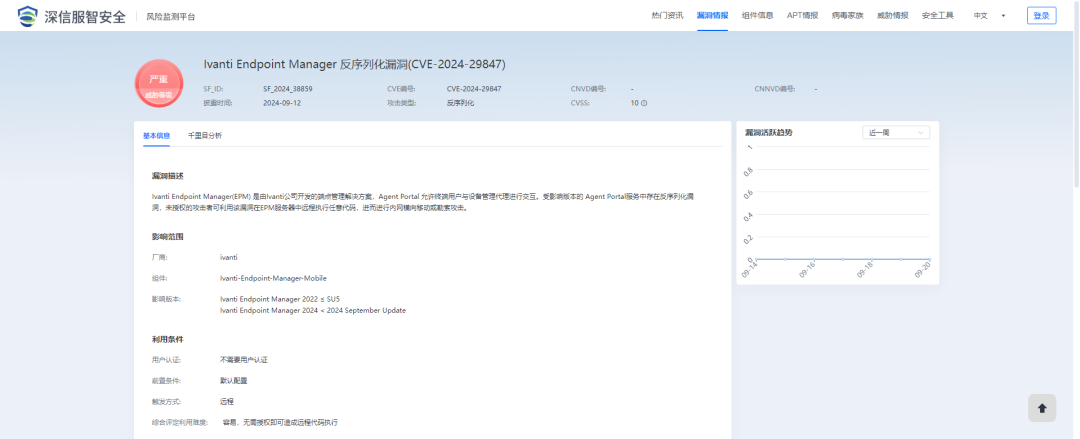Click the Ivanti Endpoint Manager 2022 ≤ SU5 line
The height and width of the screenshot is (439, 1080).
click(x=280, y=299)
